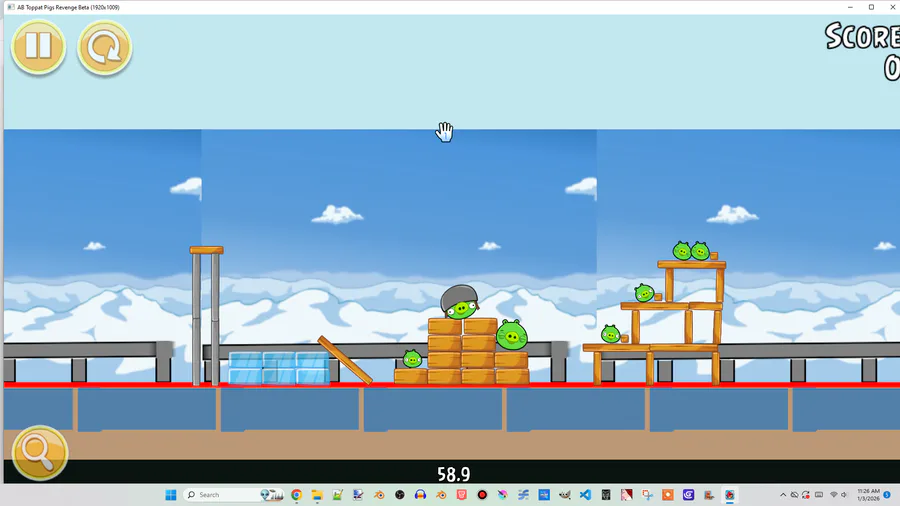
Task: Maximize the AB Toppat Pigs Revenge window
Action: click(871, 7)
